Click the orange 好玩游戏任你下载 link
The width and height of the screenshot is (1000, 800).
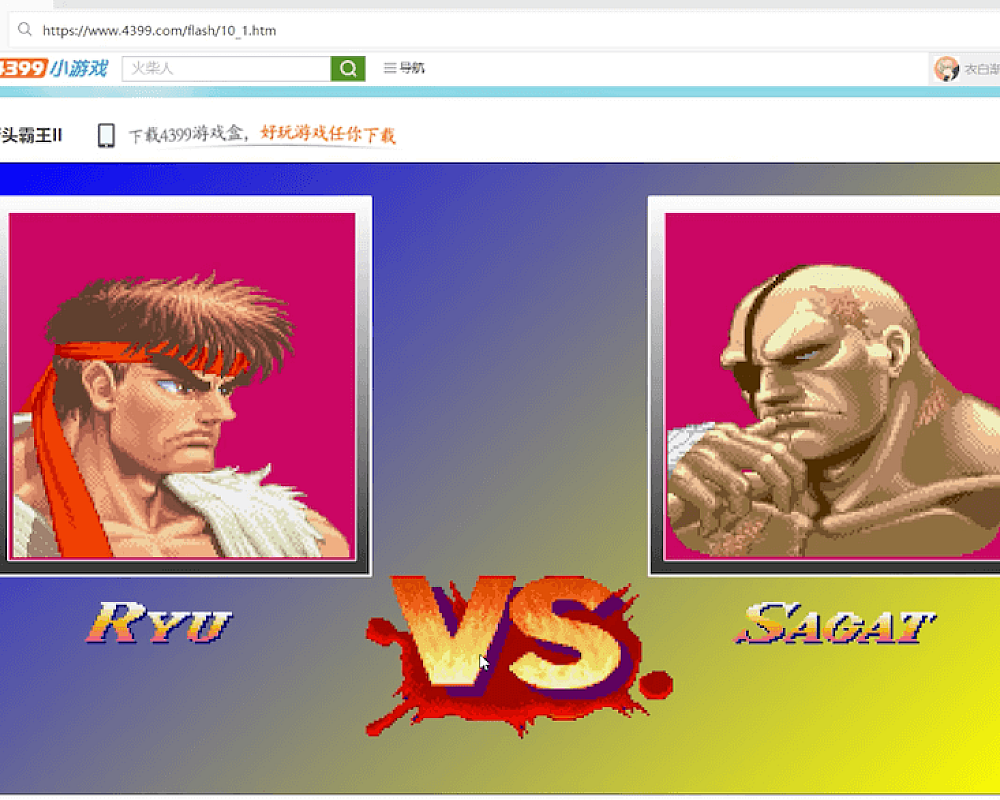328,134
